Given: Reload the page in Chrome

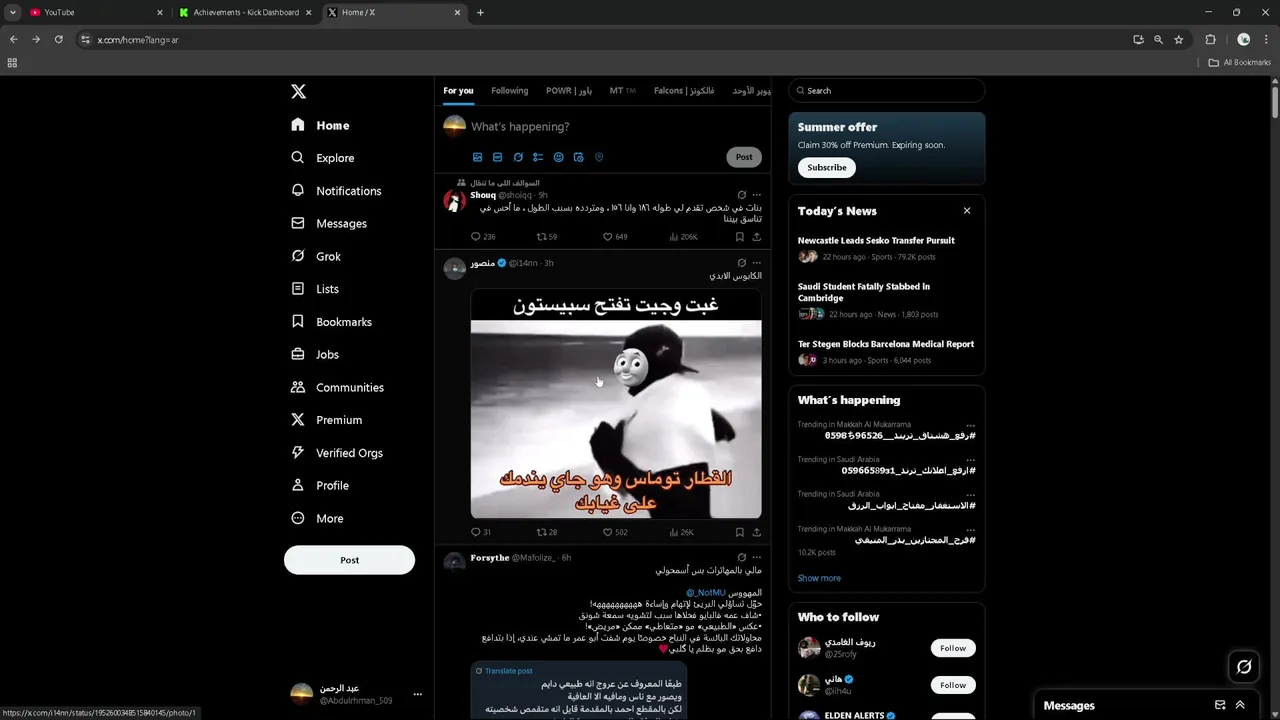Looking at the screenshot, I should (x=58, y=39).
